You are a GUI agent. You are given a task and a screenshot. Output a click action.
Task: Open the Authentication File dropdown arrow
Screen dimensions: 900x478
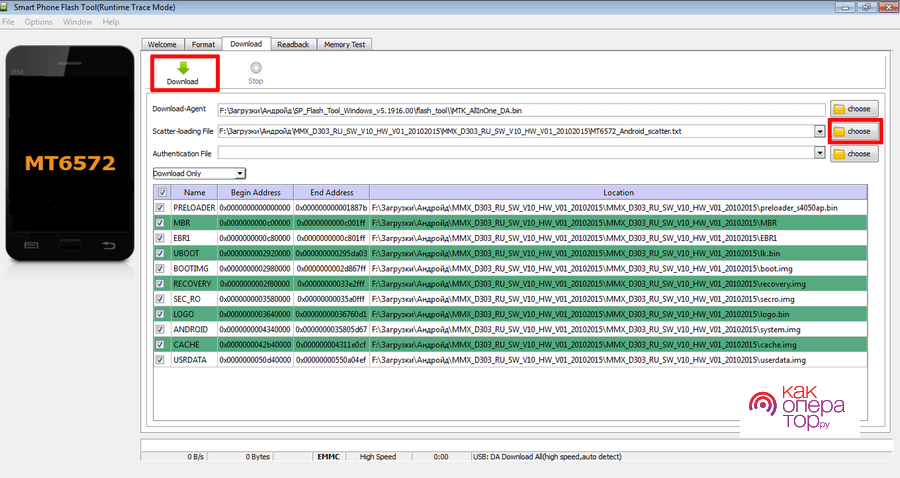point(819,154)
